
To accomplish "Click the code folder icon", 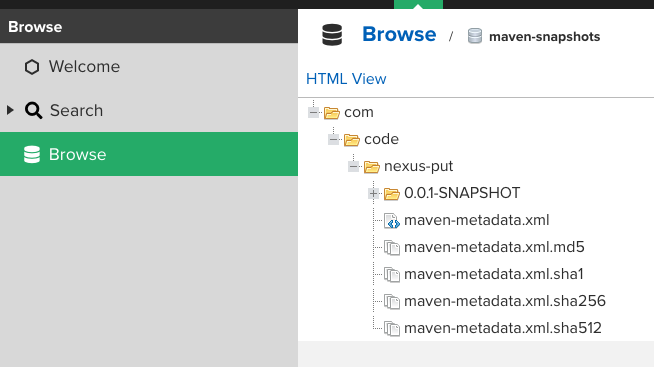I will pyautogui.click(x=352, y=140).
